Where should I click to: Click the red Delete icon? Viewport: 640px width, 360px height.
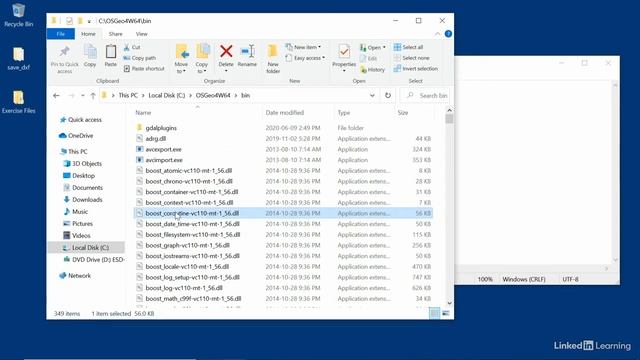click(x=226, y=52)
